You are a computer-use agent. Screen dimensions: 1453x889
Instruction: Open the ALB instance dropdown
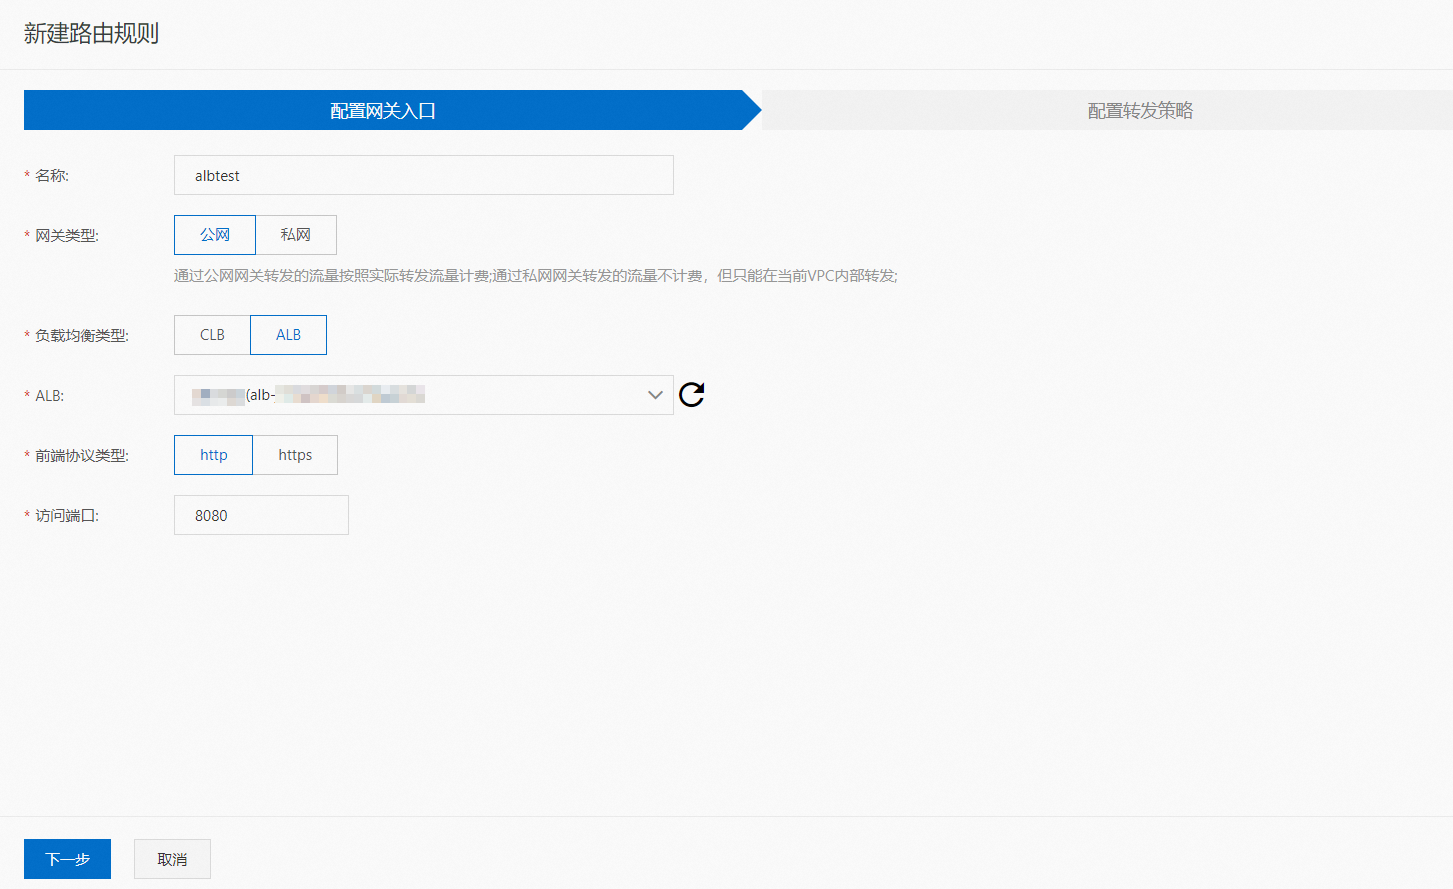(424, 395)
